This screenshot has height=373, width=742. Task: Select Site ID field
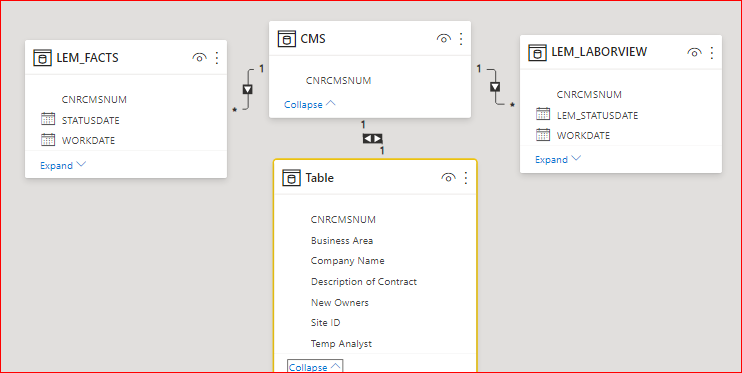[325, 323]
